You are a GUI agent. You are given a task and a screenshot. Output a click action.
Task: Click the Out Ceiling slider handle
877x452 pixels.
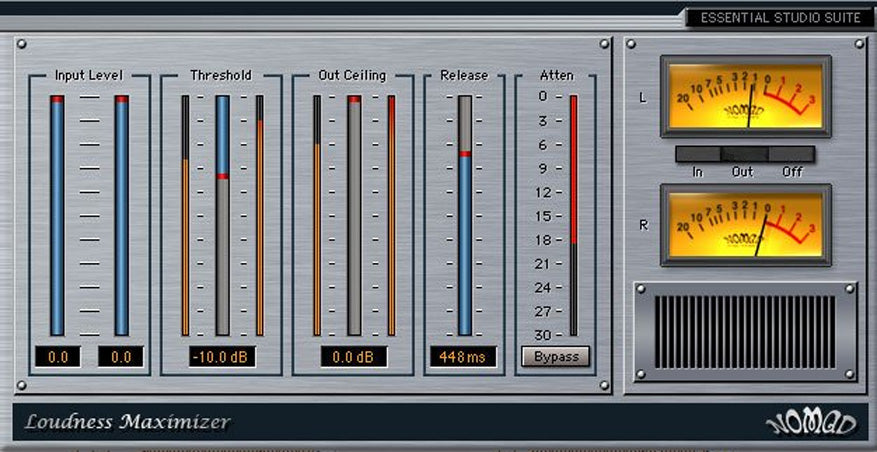(x=354, y=99)
